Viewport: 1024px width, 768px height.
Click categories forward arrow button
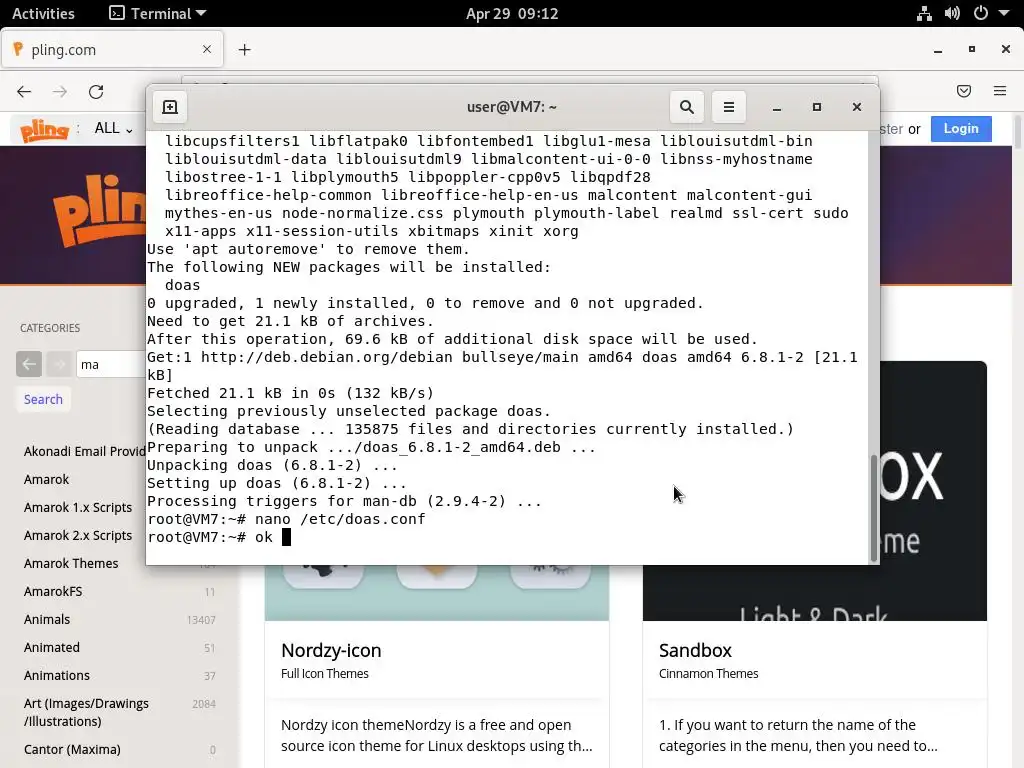pos(59,364)
